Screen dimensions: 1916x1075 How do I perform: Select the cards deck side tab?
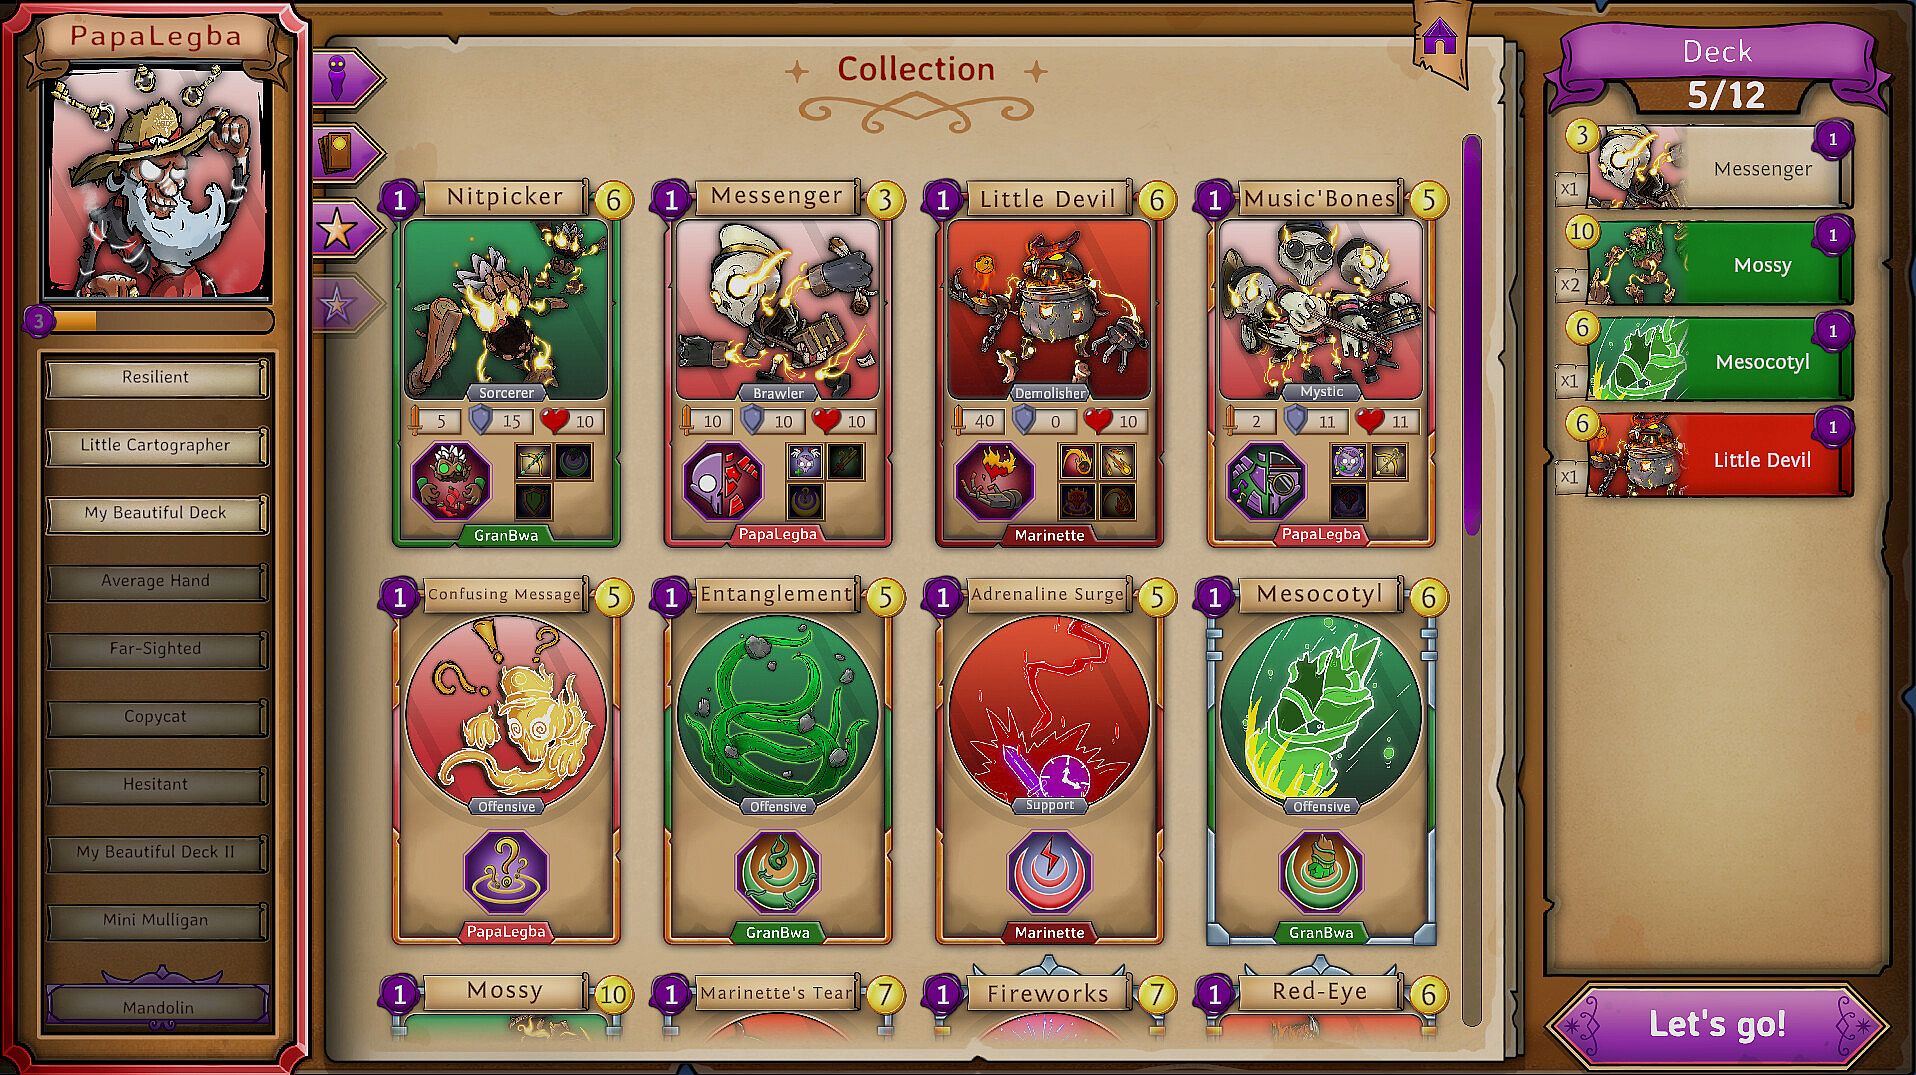click(345, 154)
